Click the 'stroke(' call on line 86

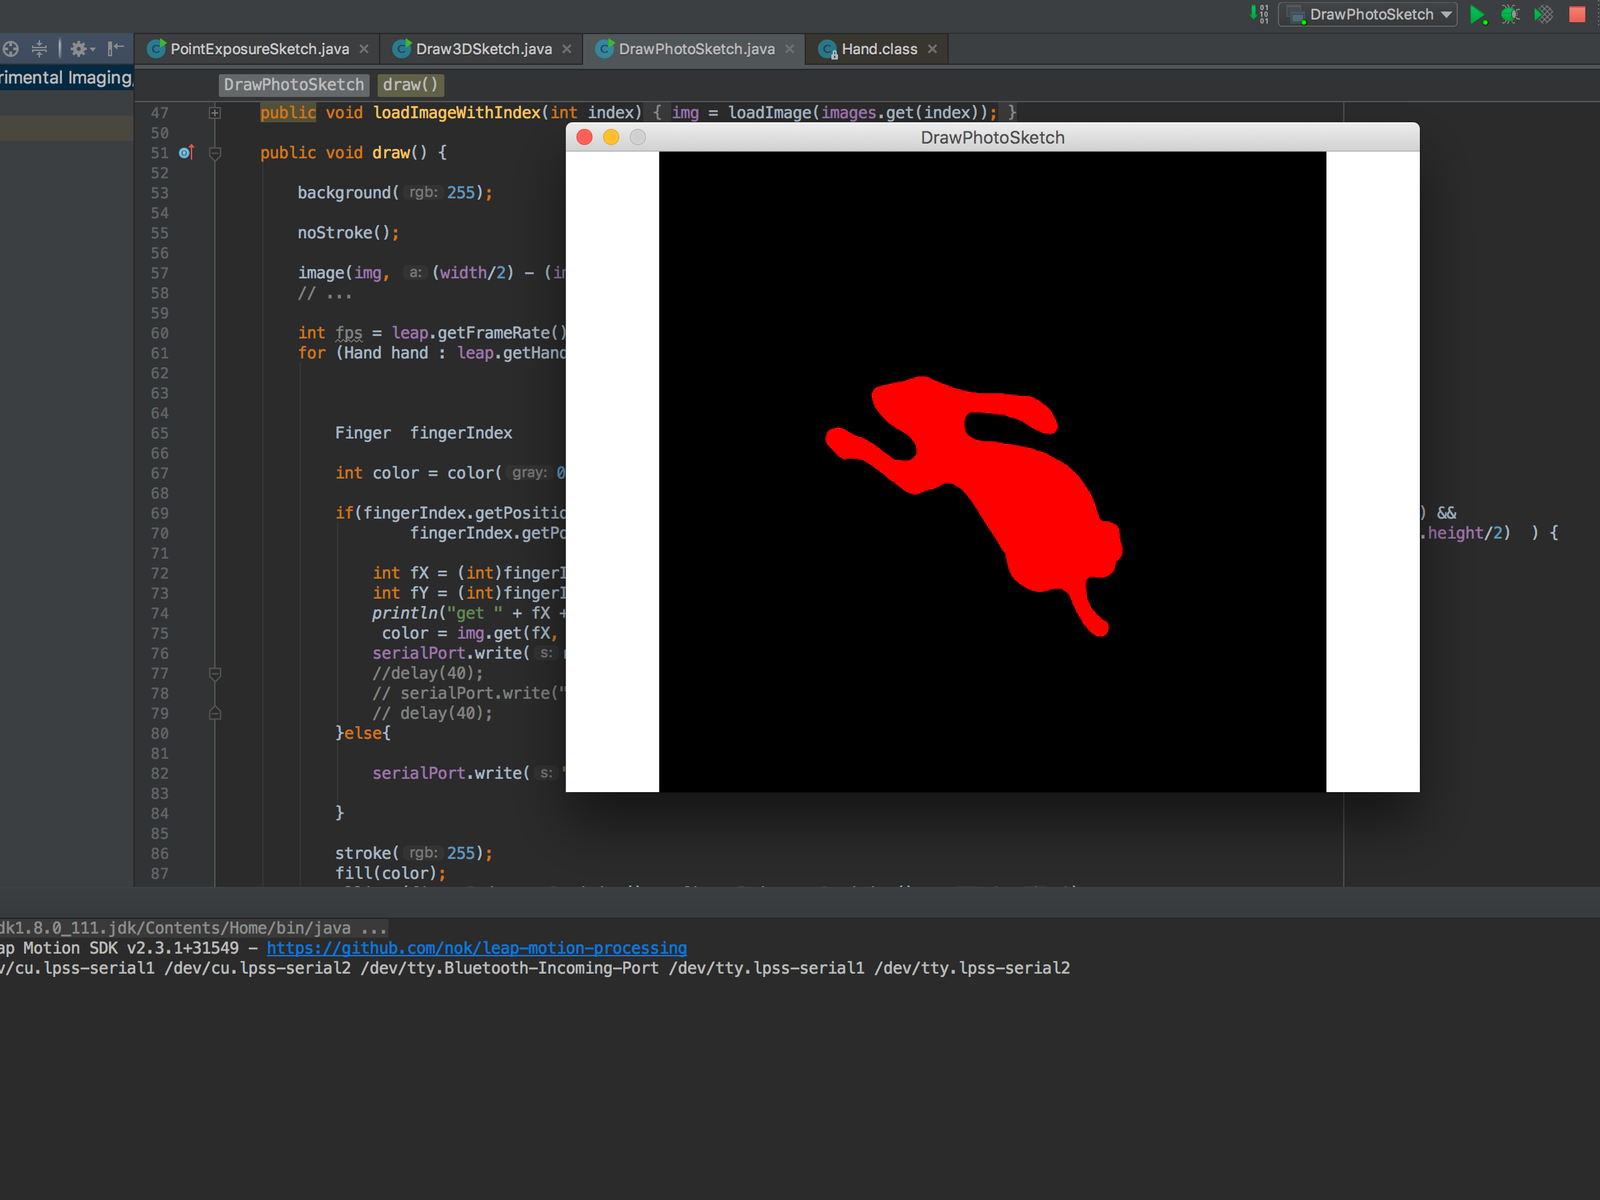[367, 853]
